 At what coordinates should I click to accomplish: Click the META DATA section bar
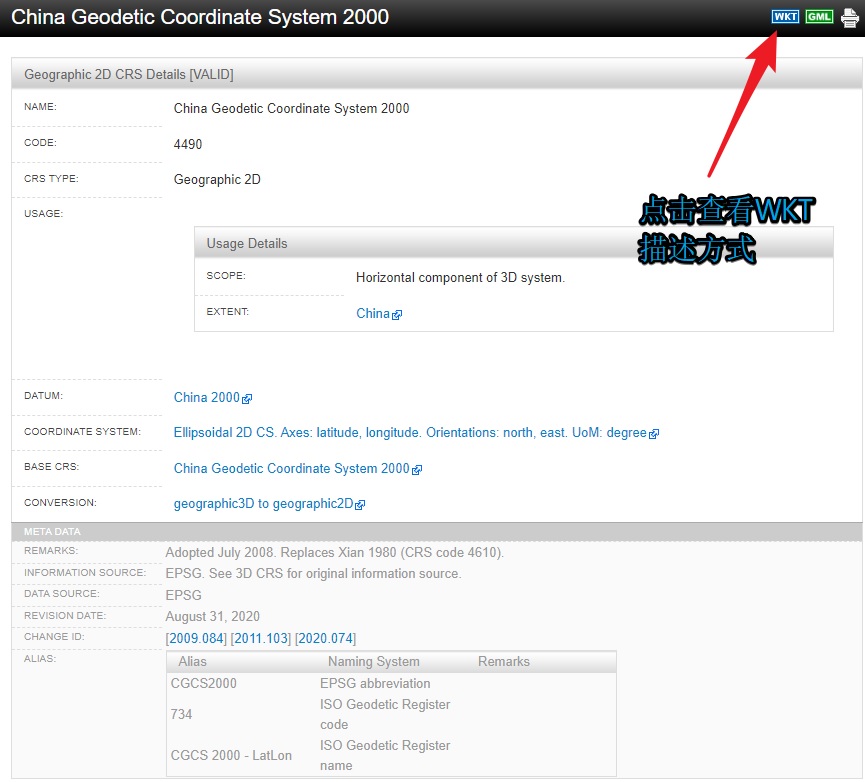point(436,532)
